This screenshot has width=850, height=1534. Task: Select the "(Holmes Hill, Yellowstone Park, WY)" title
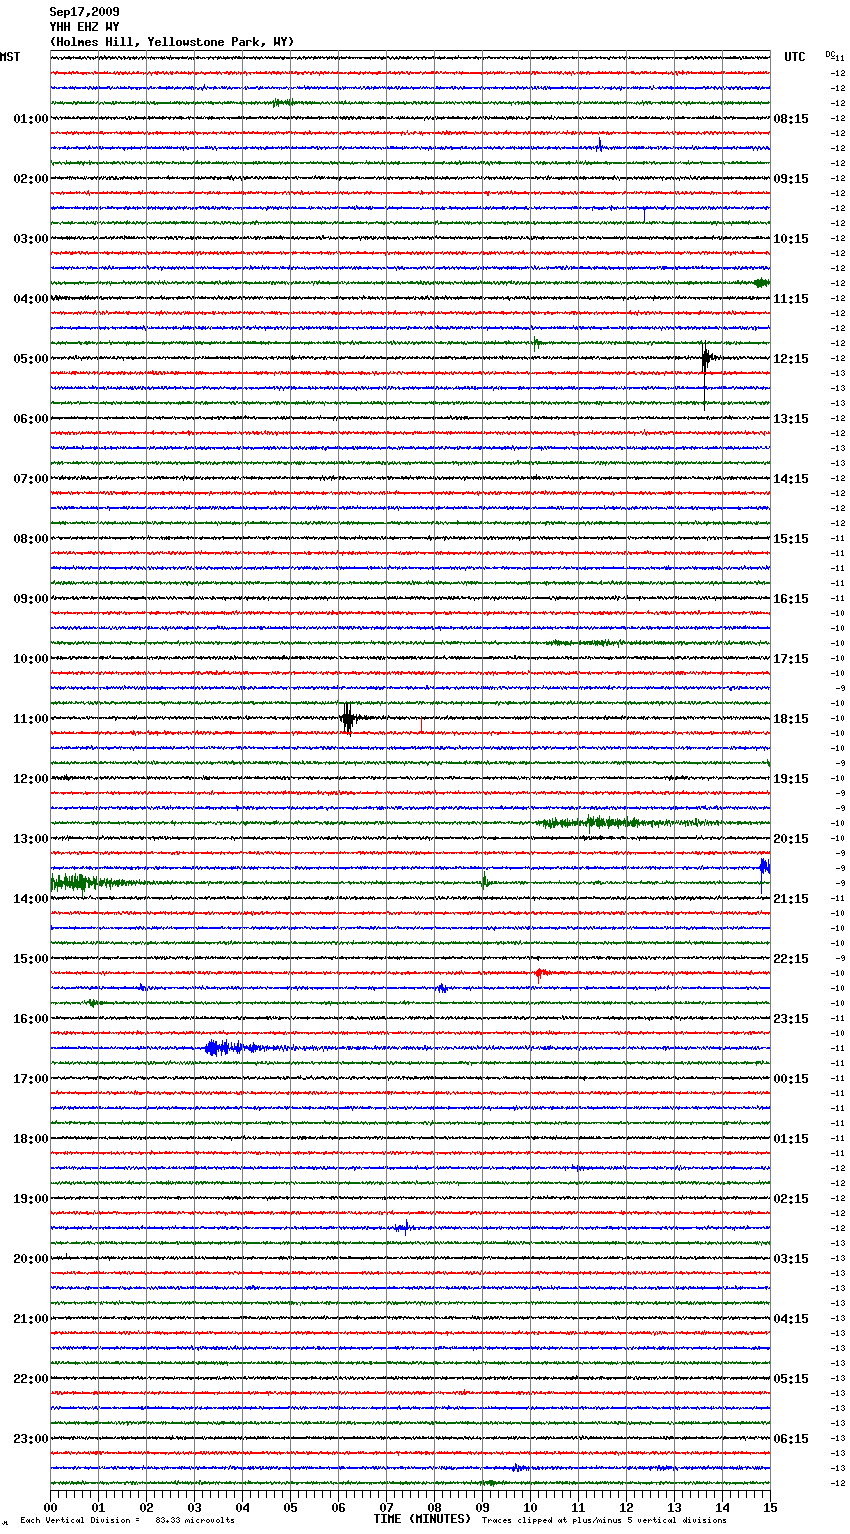point(172,42)
